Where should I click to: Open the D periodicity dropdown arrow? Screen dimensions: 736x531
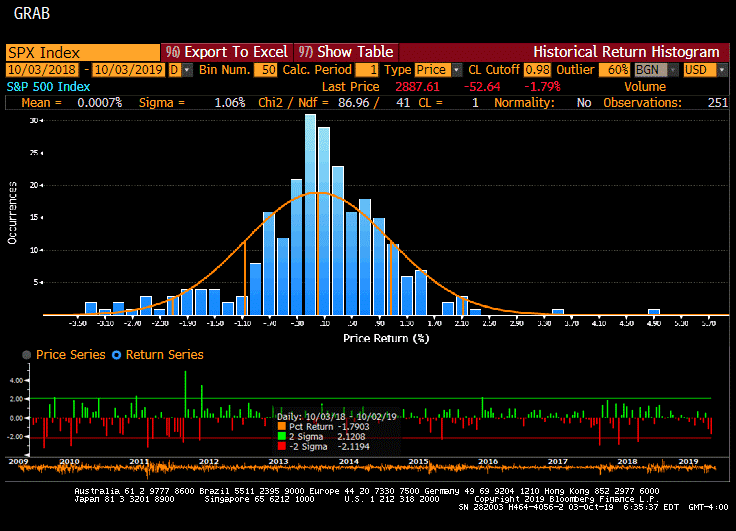coord(187,70)
